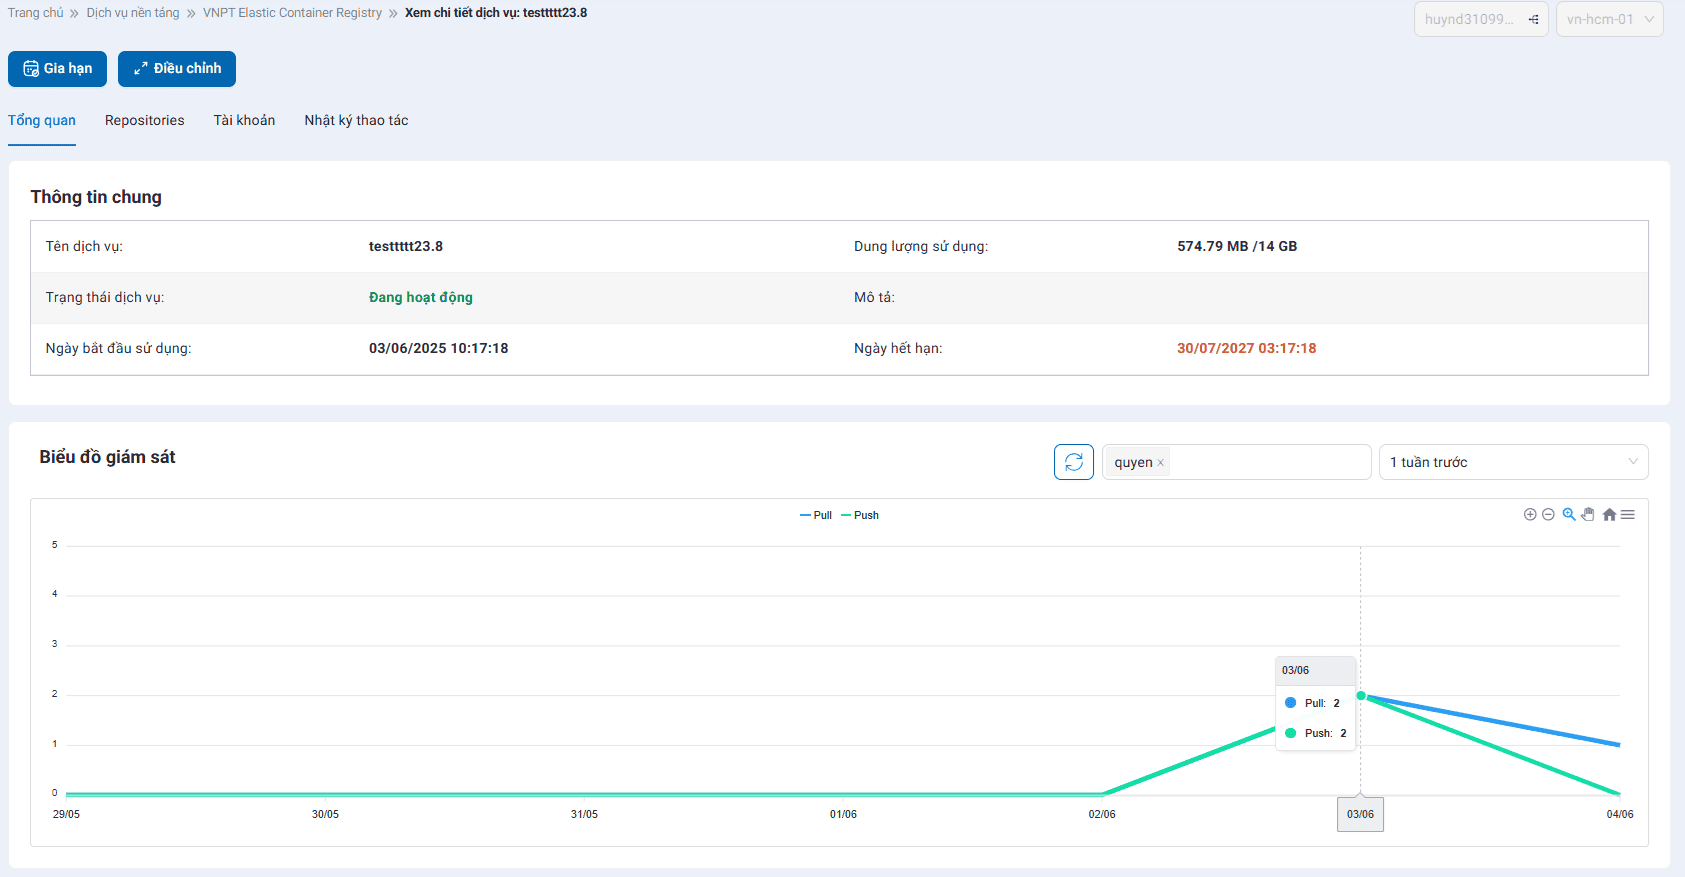Open the Tài khoản tab
This screenshot has height=877, width=1685.
pyautogui.click(x=244, y=120)
